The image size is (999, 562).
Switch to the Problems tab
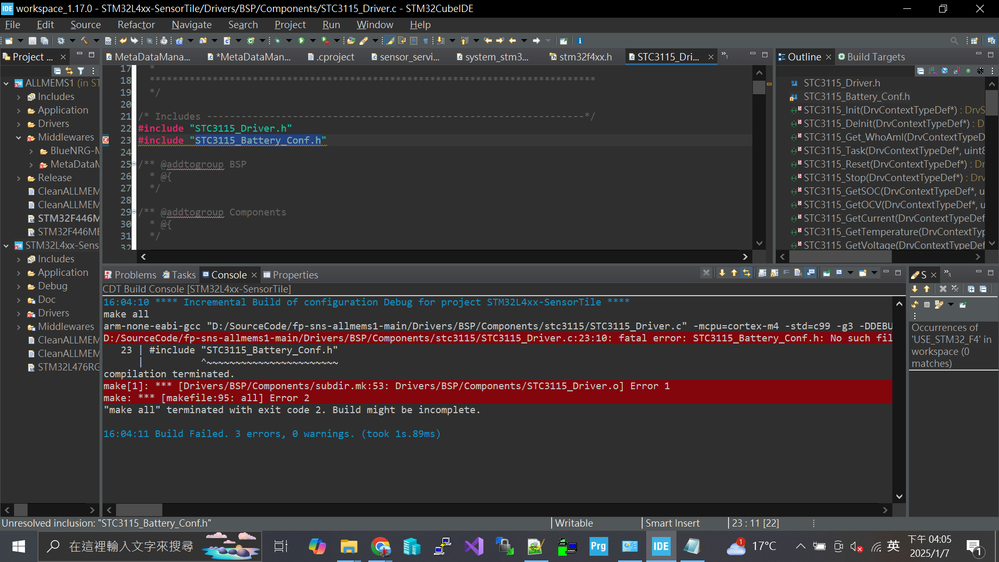click(130, 275)
